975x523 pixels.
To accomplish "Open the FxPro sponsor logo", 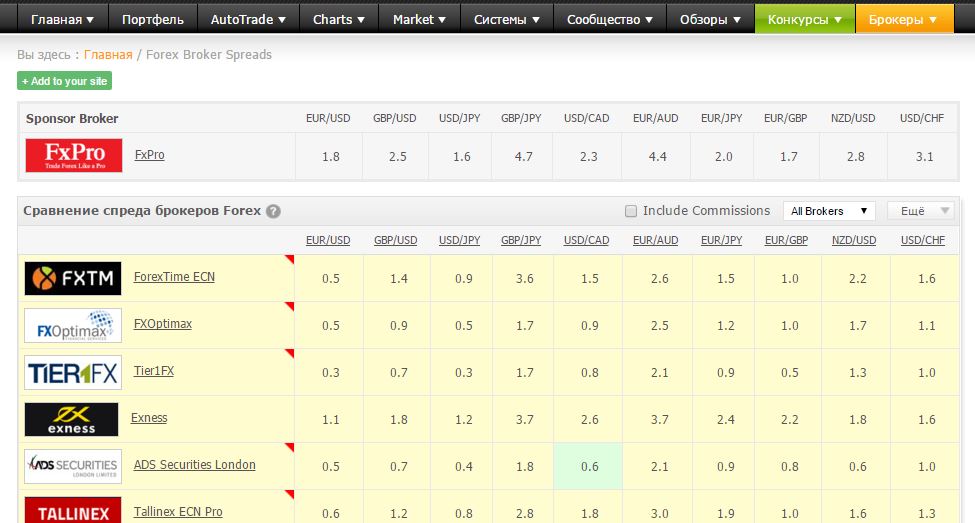I will [x=74, y=155].
